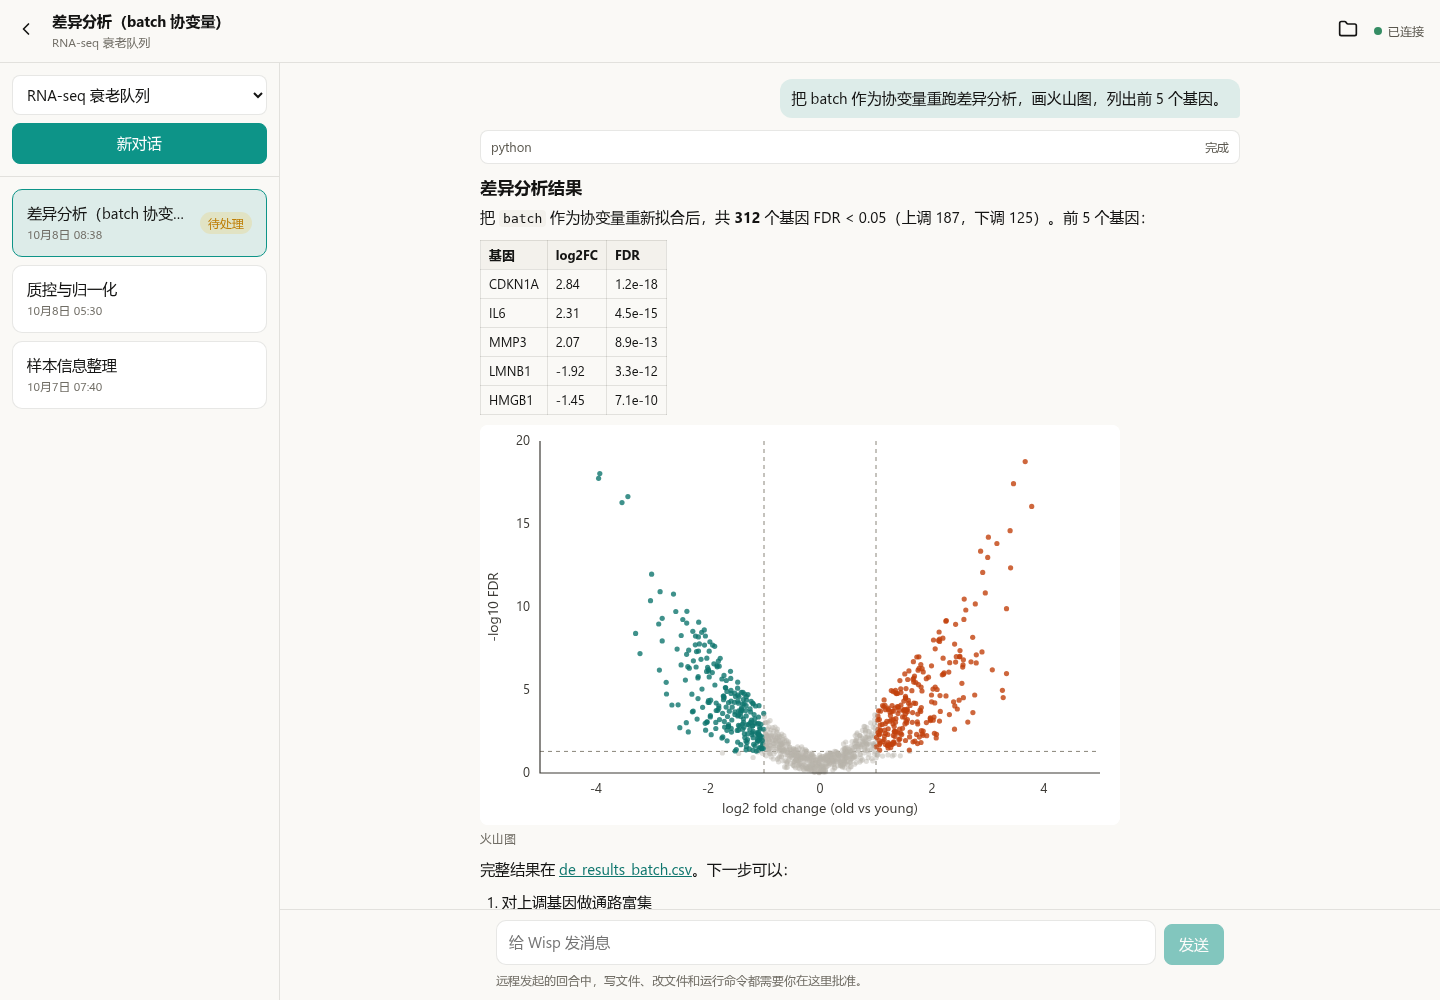Viewport: 1440px width, 1000px height.
Task: Click the volcano plot image
Action: click(x=800, y=625)
